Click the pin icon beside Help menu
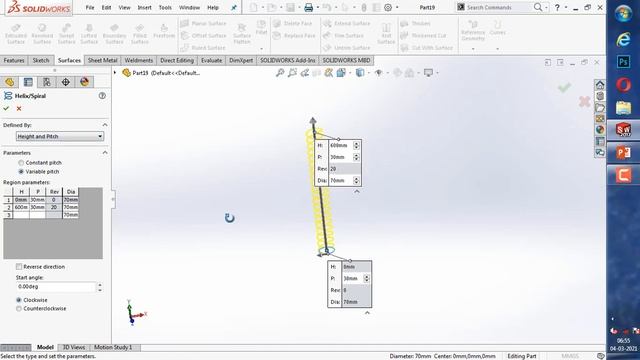The height and width of the screenshot is (360, 640). 234,7
